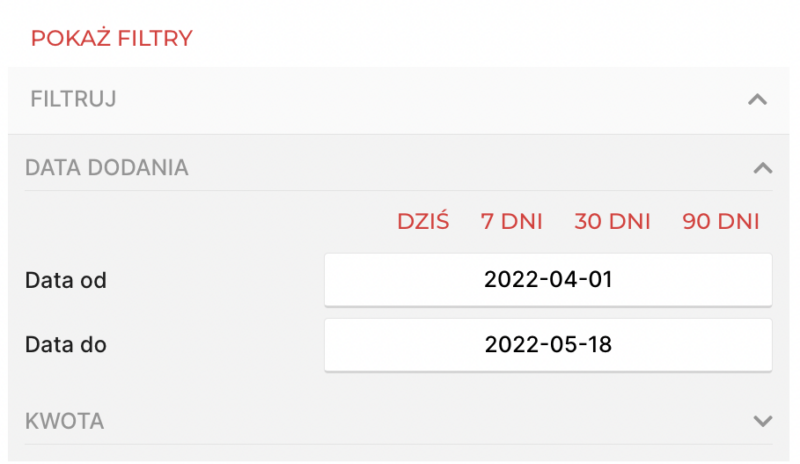
Task: Click the FILTRUJ header title
Action: pos(74,100)
